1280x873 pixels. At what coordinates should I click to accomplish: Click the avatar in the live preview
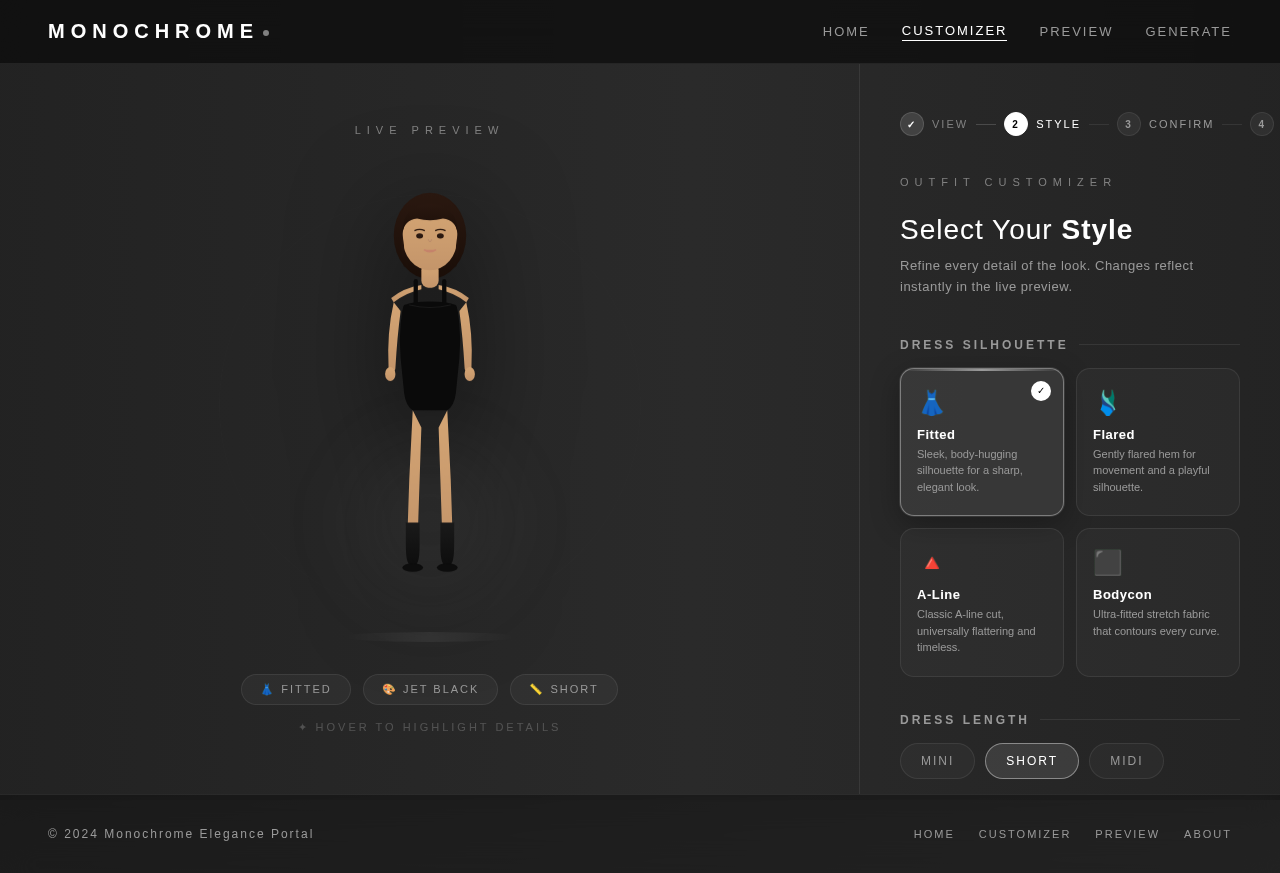[429, 380]
